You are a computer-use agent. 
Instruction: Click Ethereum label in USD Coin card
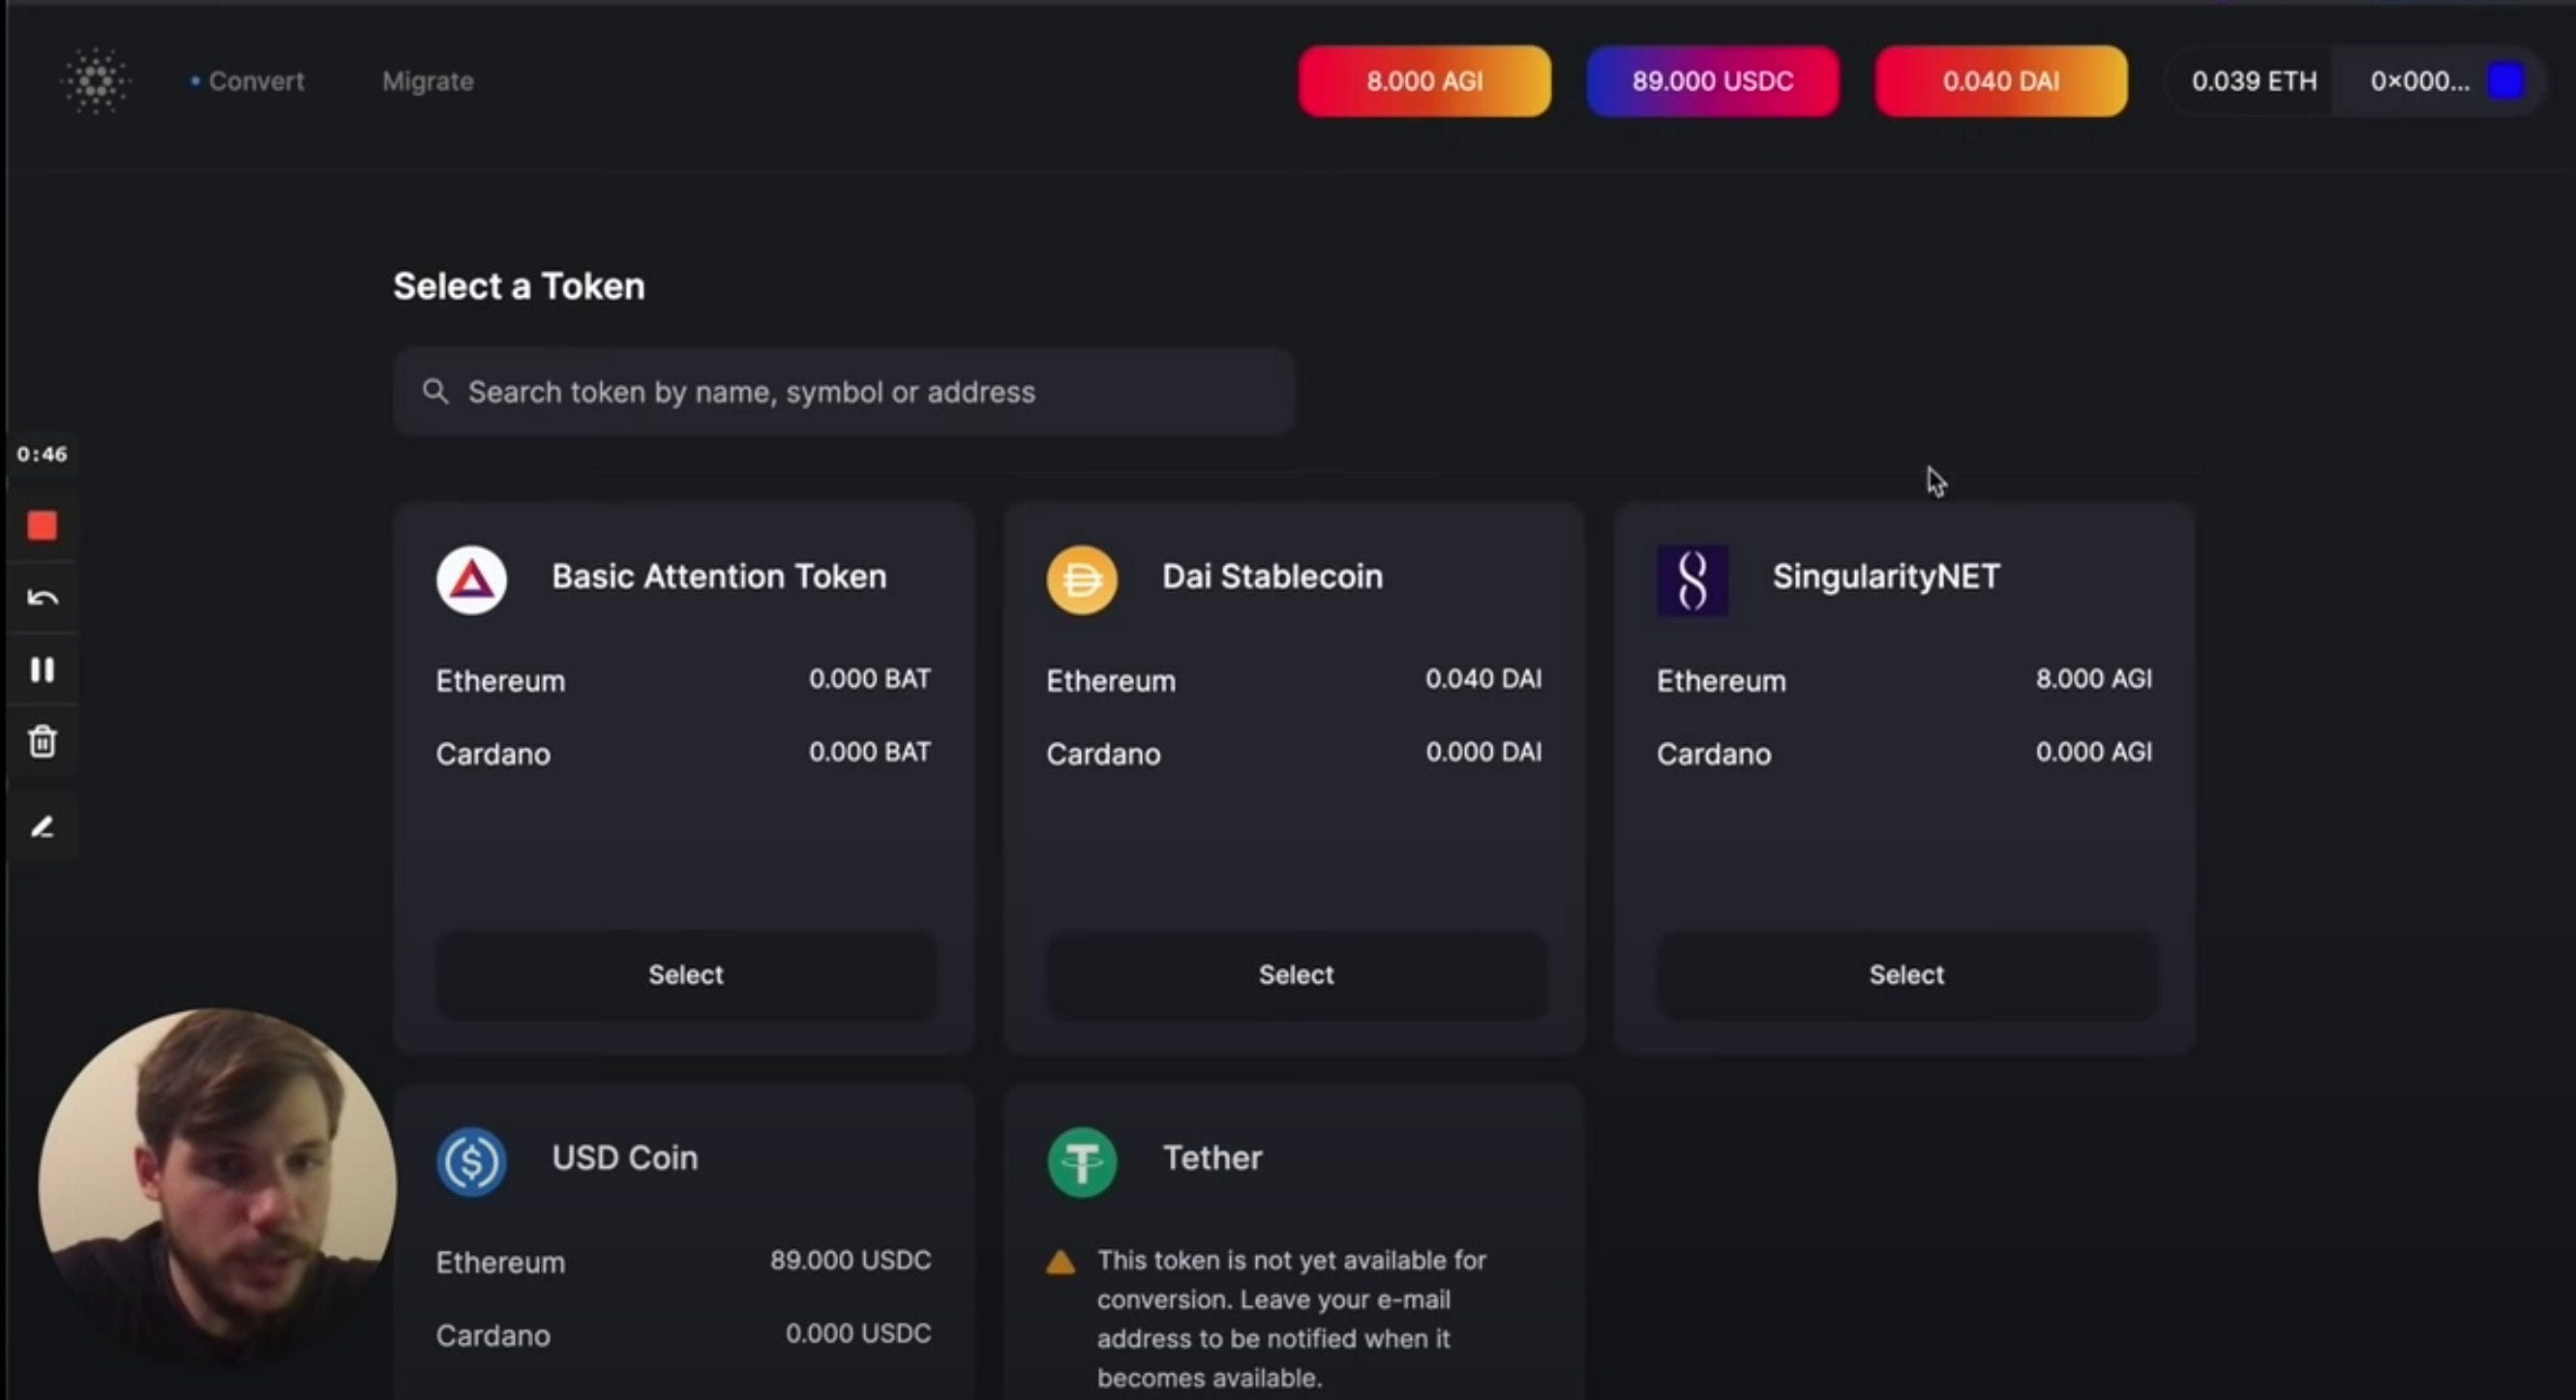coord(500,1263)
